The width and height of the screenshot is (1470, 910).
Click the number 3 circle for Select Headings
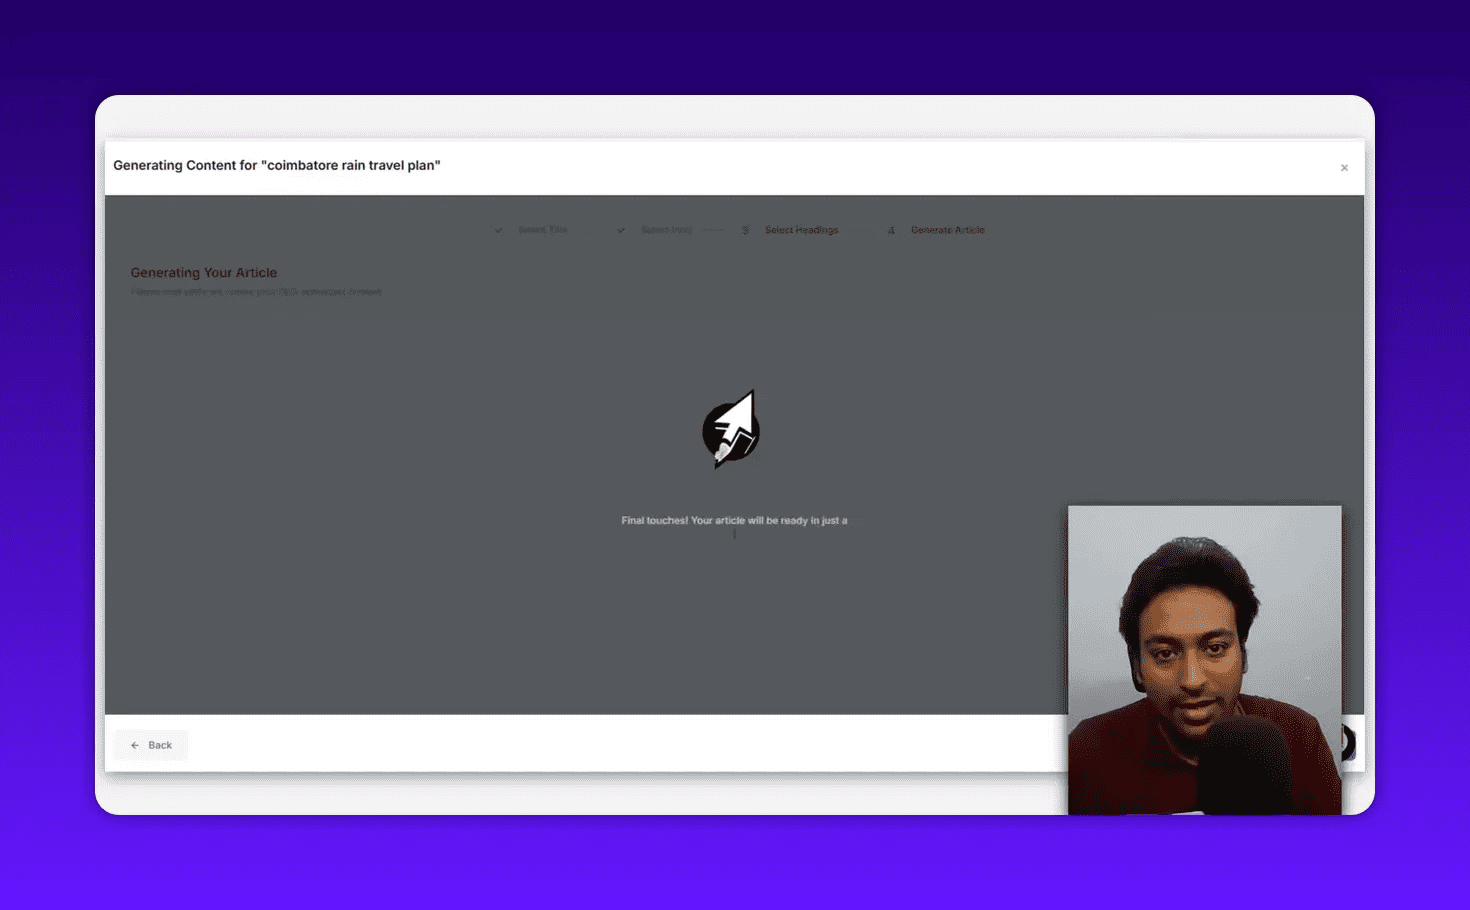(x=745, y=230)
